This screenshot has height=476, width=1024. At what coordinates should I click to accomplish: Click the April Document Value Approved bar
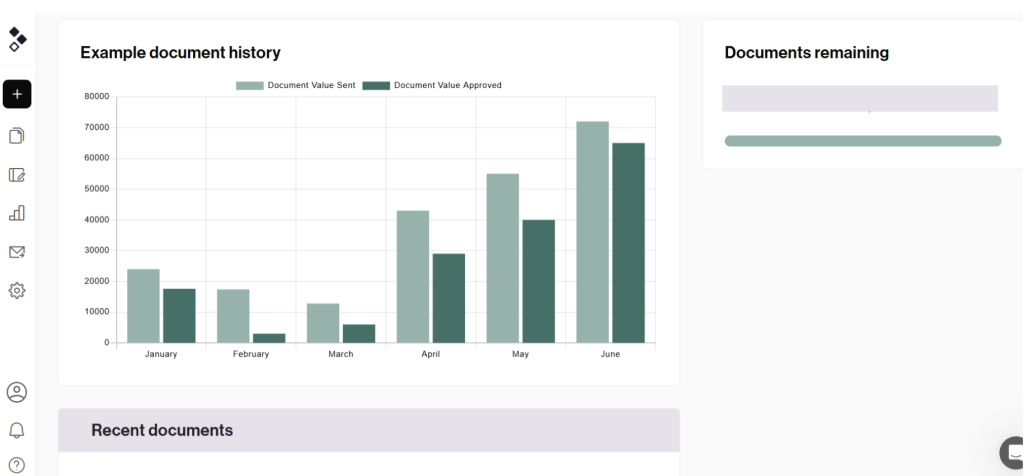pyautogui.click(x=448, y=298)
